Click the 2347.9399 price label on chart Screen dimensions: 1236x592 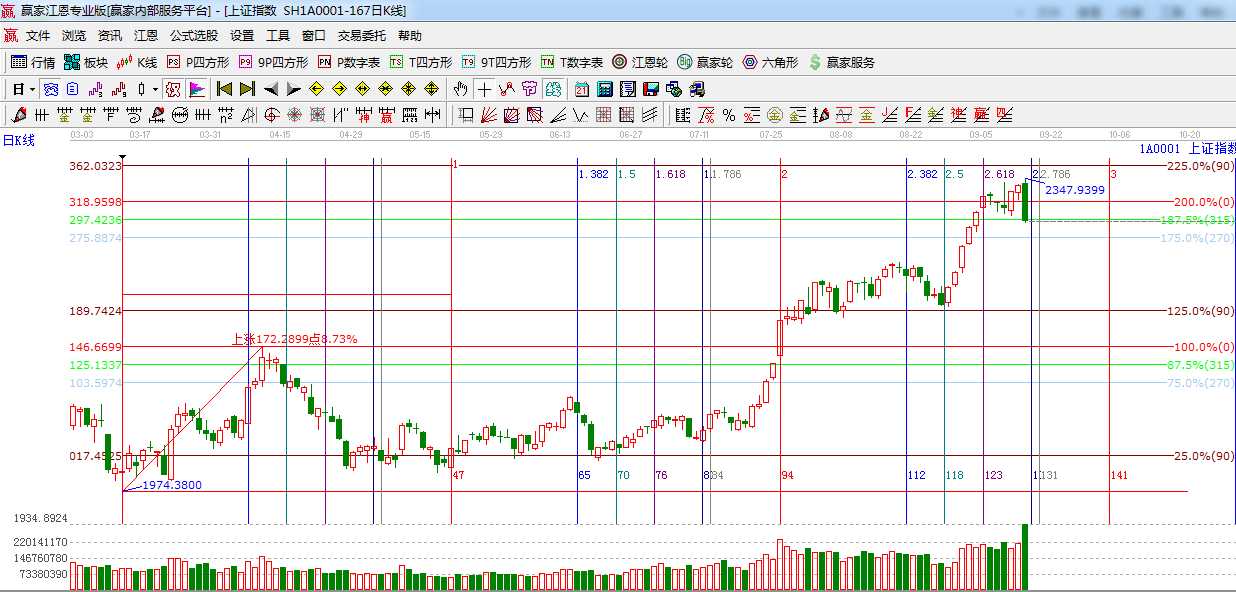click(1075, 190)
